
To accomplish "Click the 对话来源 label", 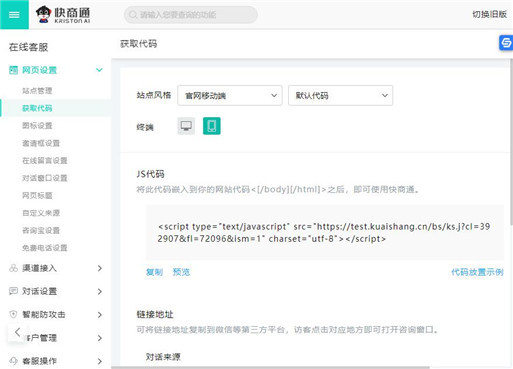I will pos(163,357).
